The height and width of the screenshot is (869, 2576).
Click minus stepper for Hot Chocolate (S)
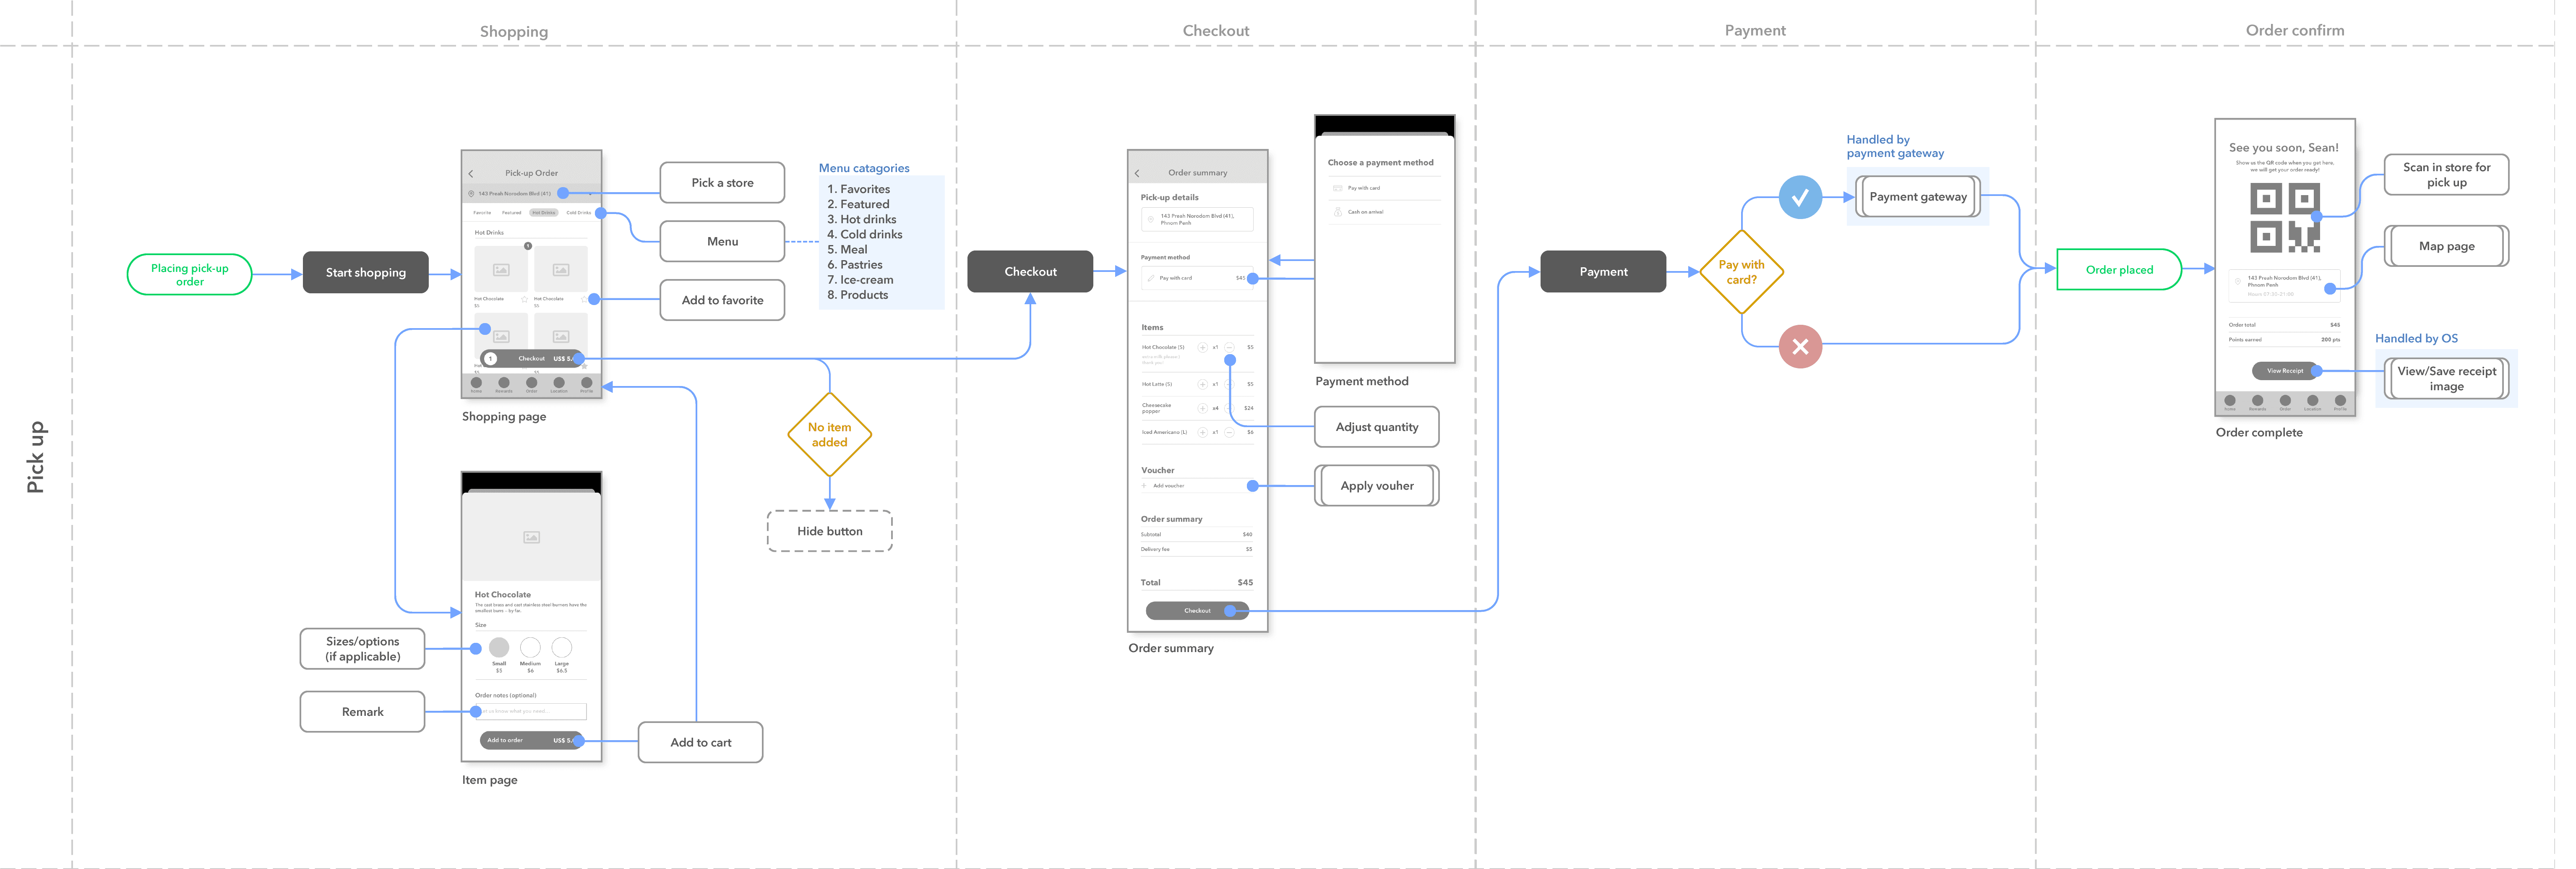pos(1229,347)
